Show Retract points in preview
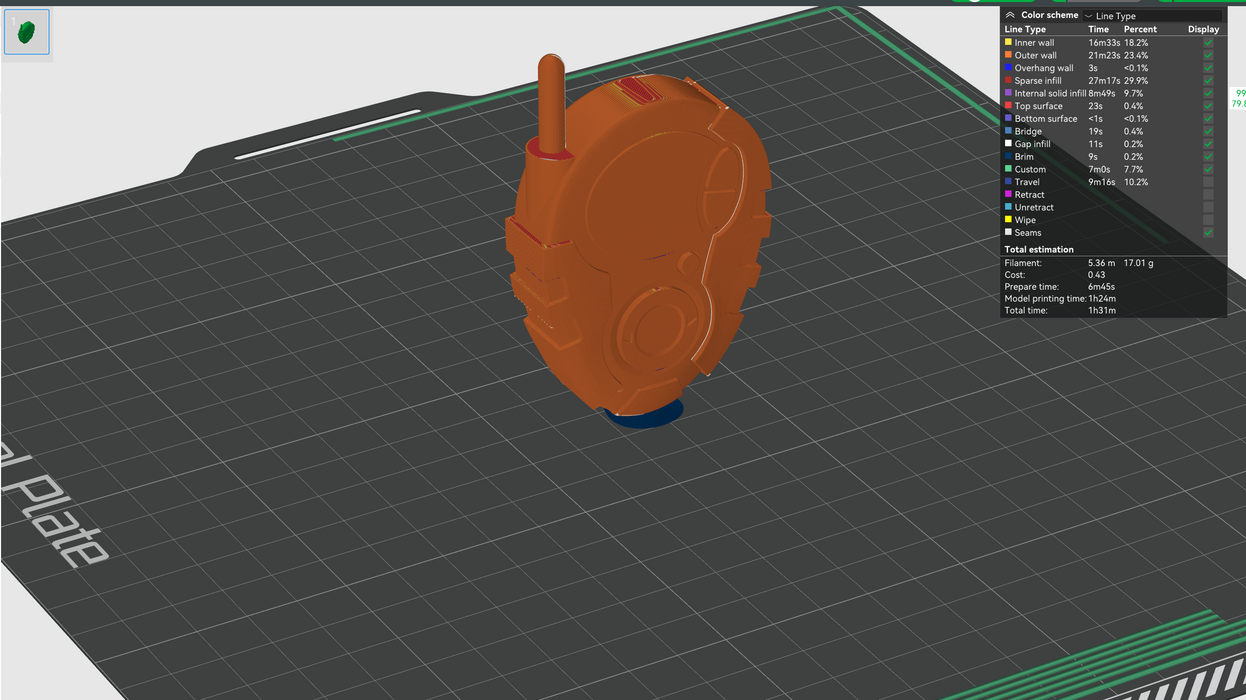The height and width of the screenshot is (700, 1246). (x=1208, y=195)
